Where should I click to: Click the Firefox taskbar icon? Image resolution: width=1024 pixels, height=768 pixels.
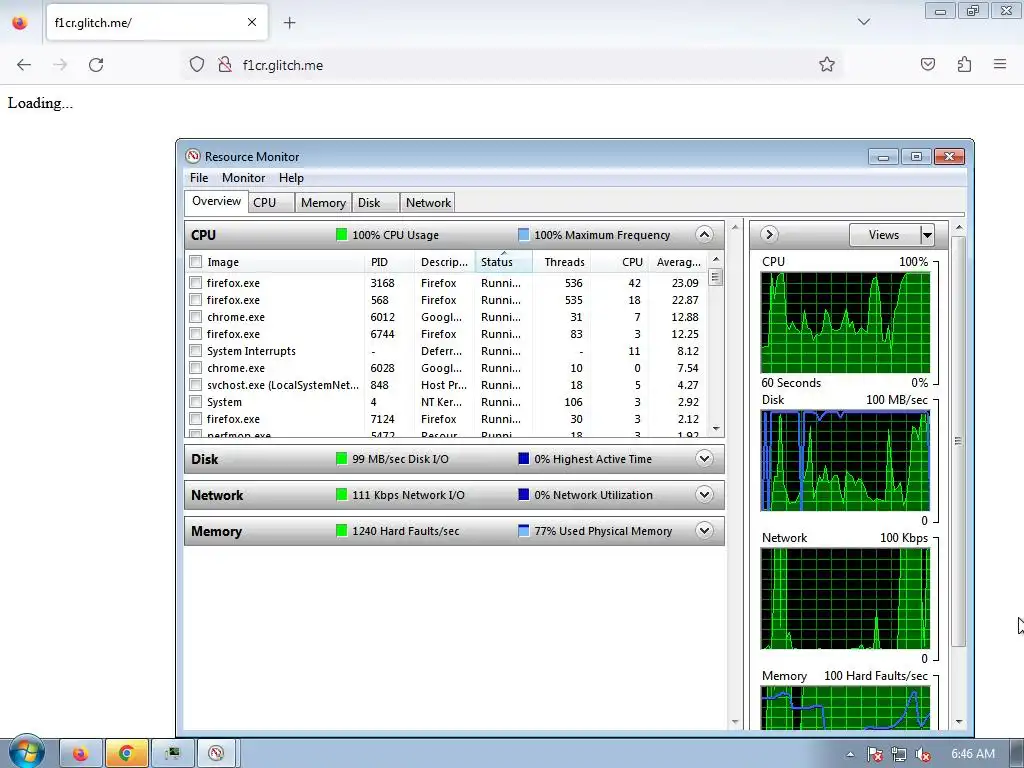pos(80,754)
